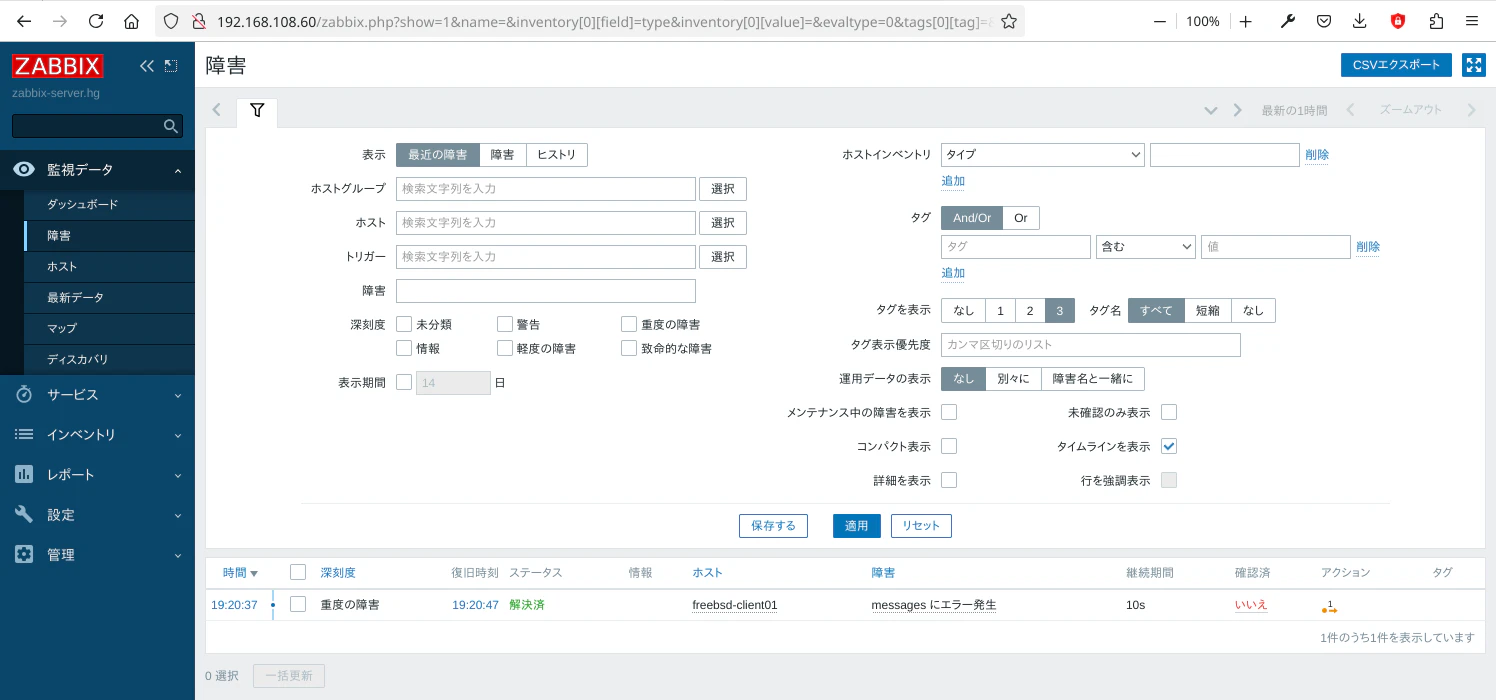Select the freebsd-client01 row checkbox
Viewport: 1496px width, 700px height.
[x=298, y=604]
